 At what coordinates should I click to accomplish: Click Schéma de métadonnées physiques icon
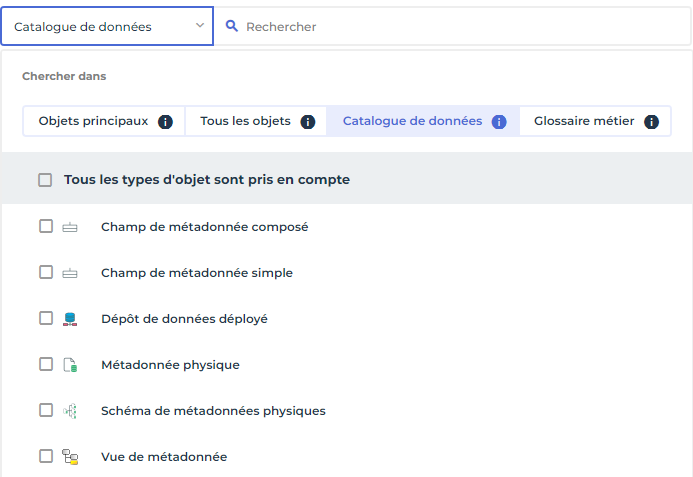(70, 411)
